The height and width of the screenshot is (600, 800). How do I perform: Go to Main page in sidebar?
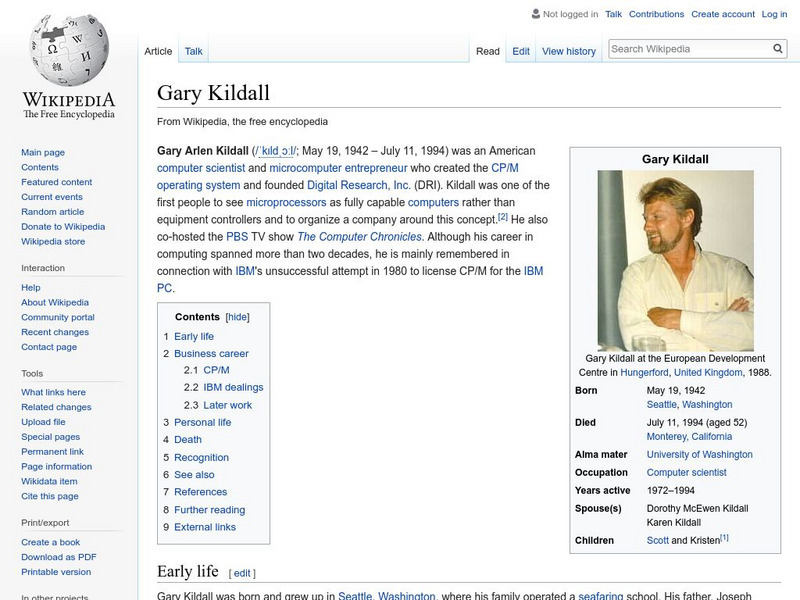[43, 152]
